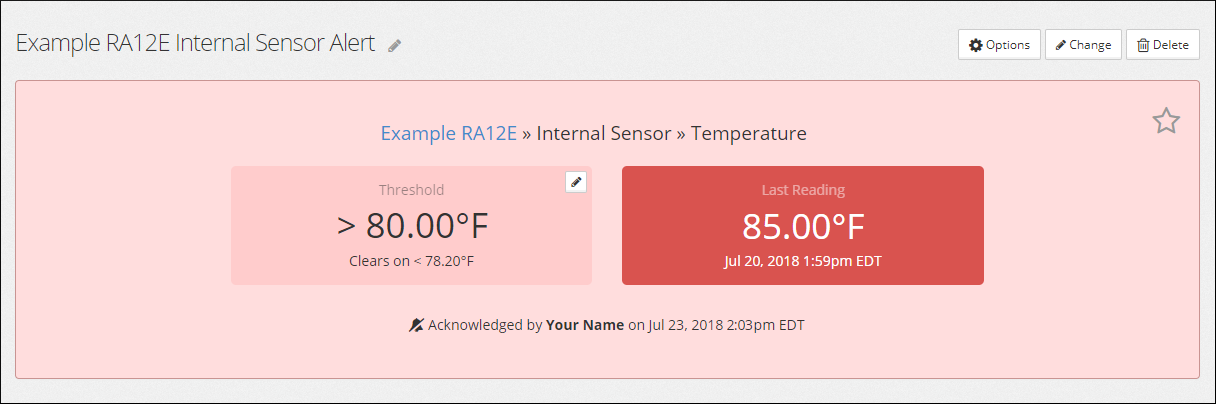Open the Example RA12E link

[x=449, y=133]
